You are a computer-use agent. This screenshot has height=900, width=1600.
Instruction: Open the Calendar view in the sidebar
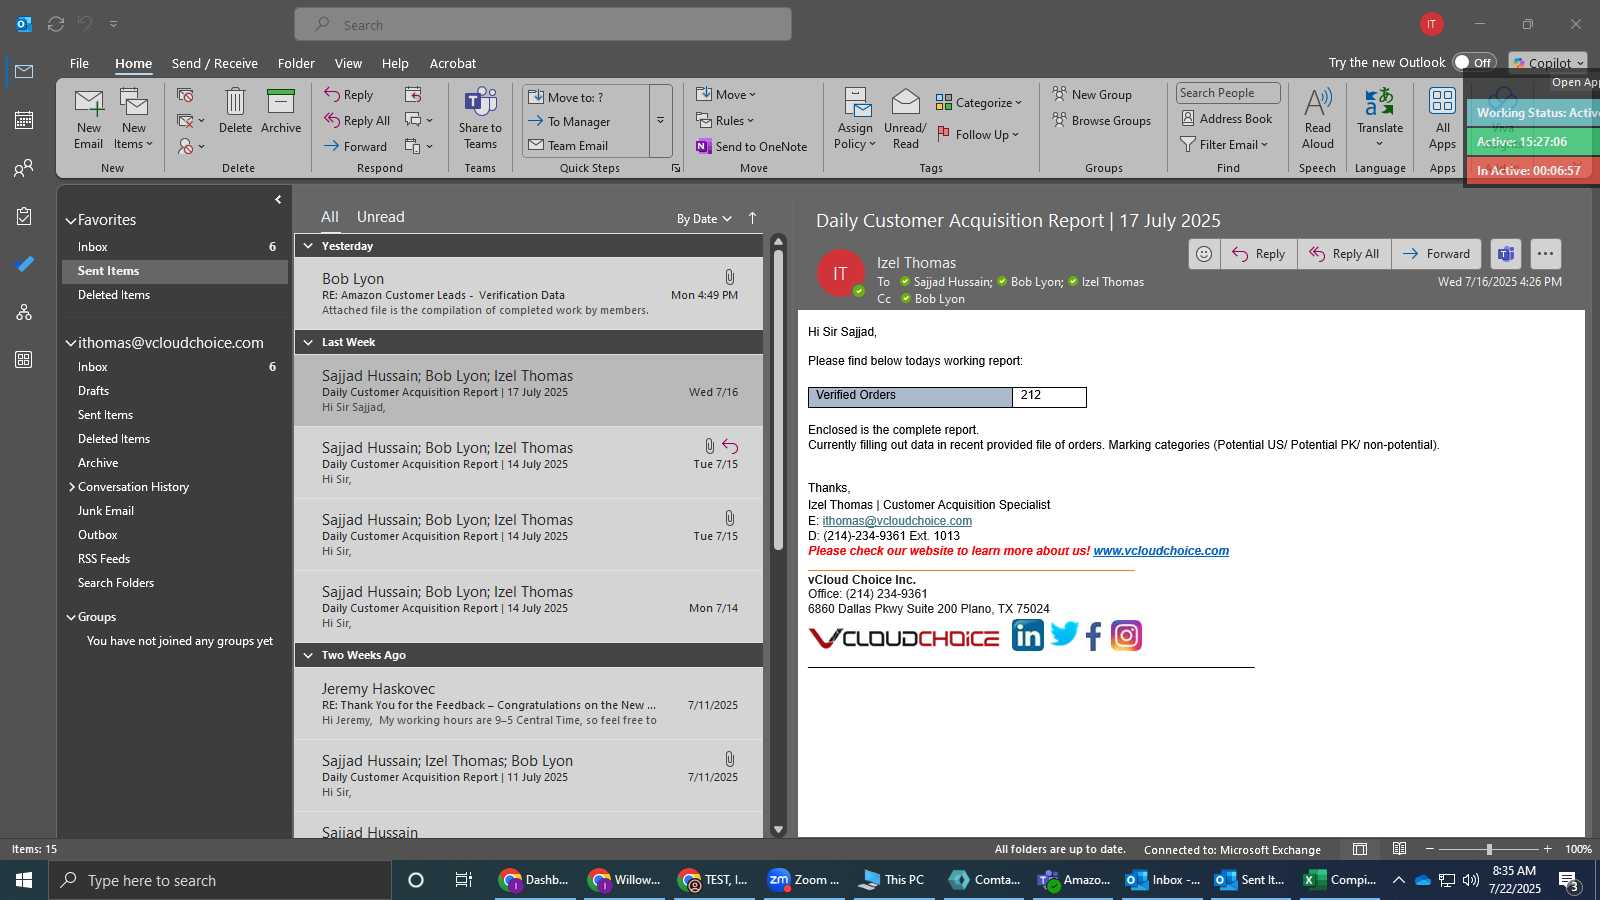pos(24,120)
